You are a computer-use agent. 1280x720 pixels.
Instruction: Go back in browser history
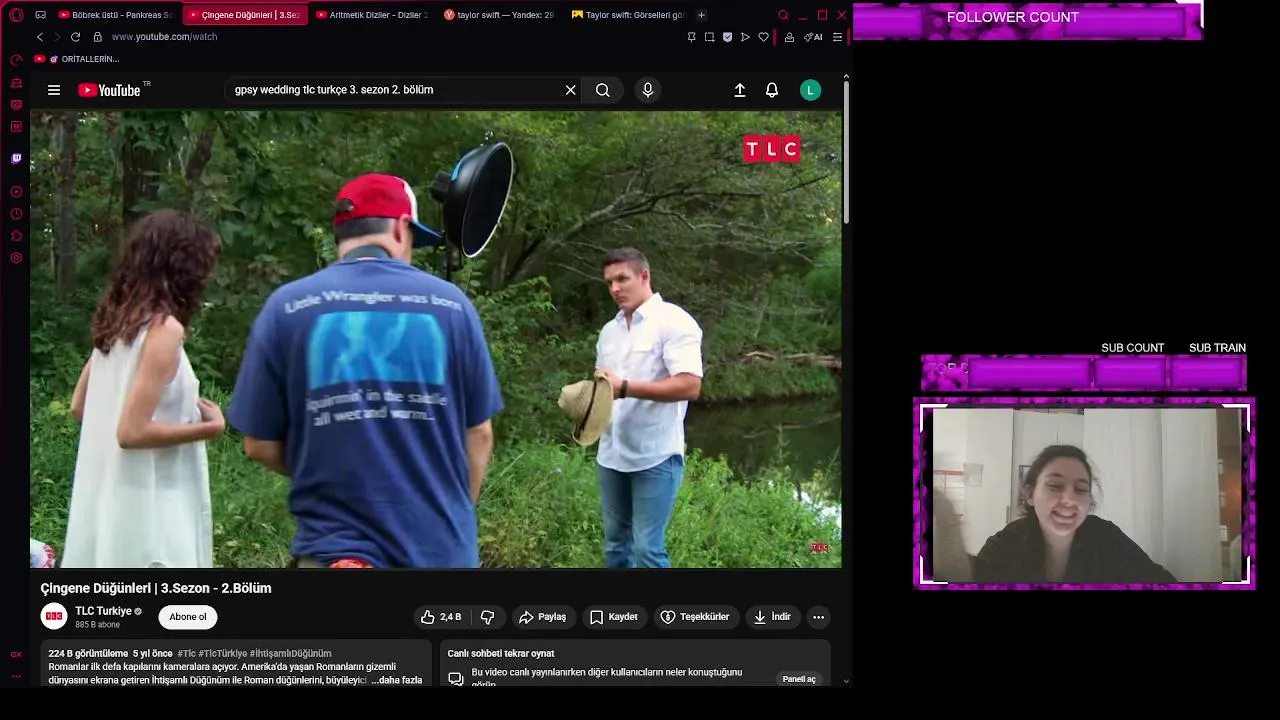click(x=40, y=37)
